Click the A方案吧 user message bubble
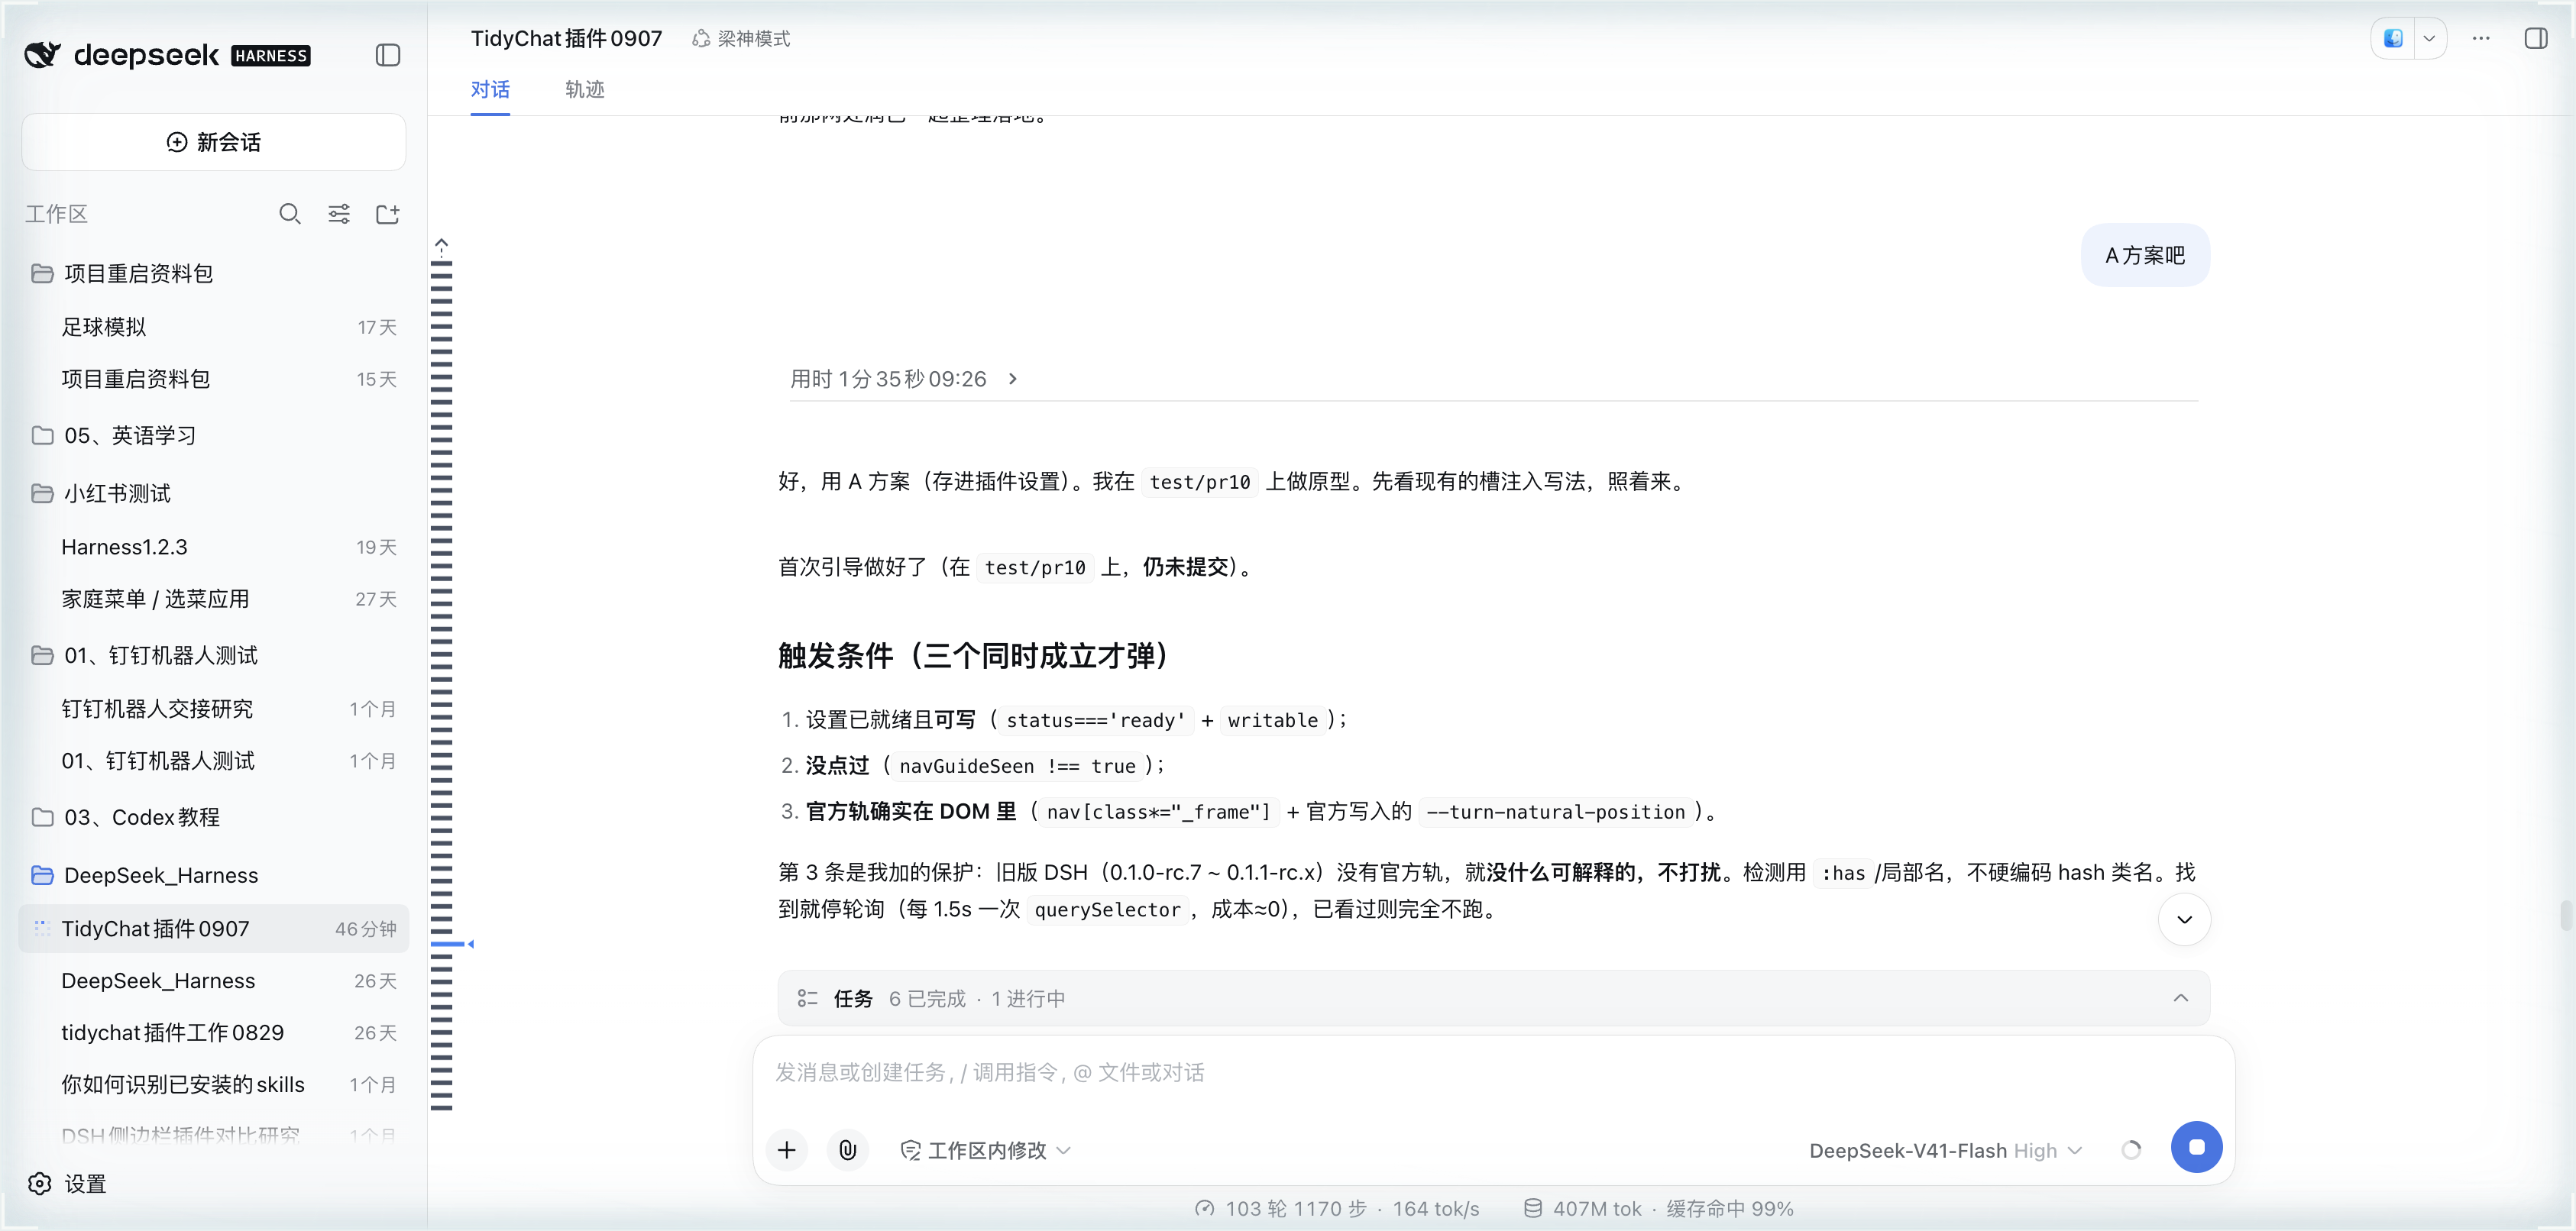 pos(2145,255)
